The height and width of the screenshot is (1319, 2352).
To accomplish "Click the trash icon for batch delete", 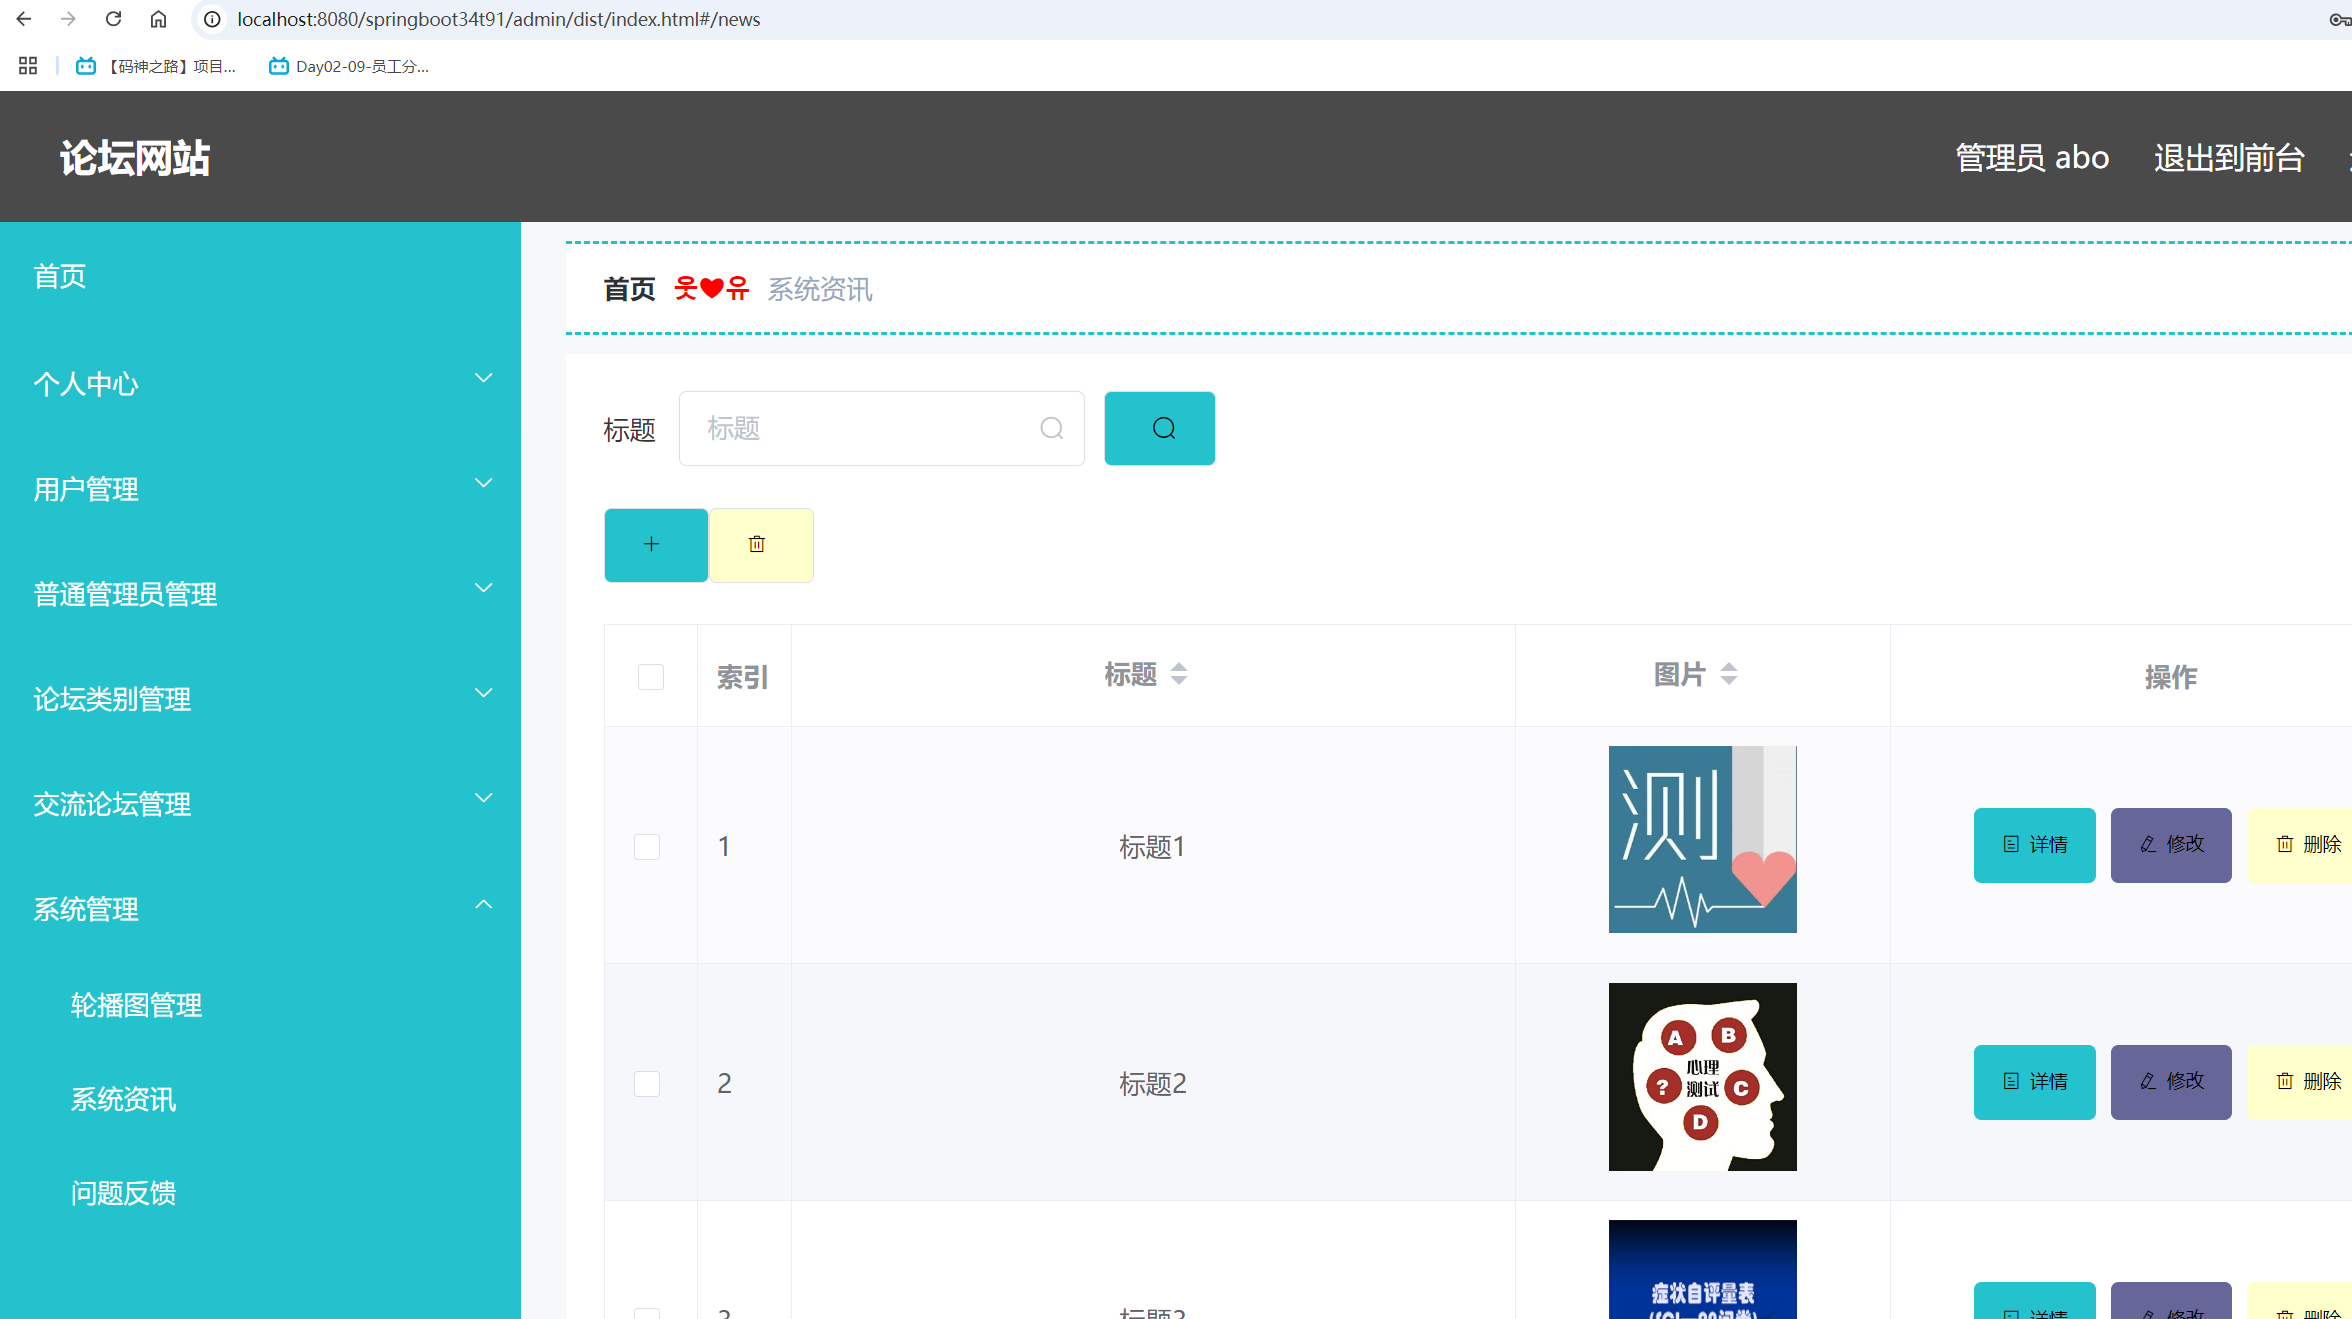I will tap(760, 545).
